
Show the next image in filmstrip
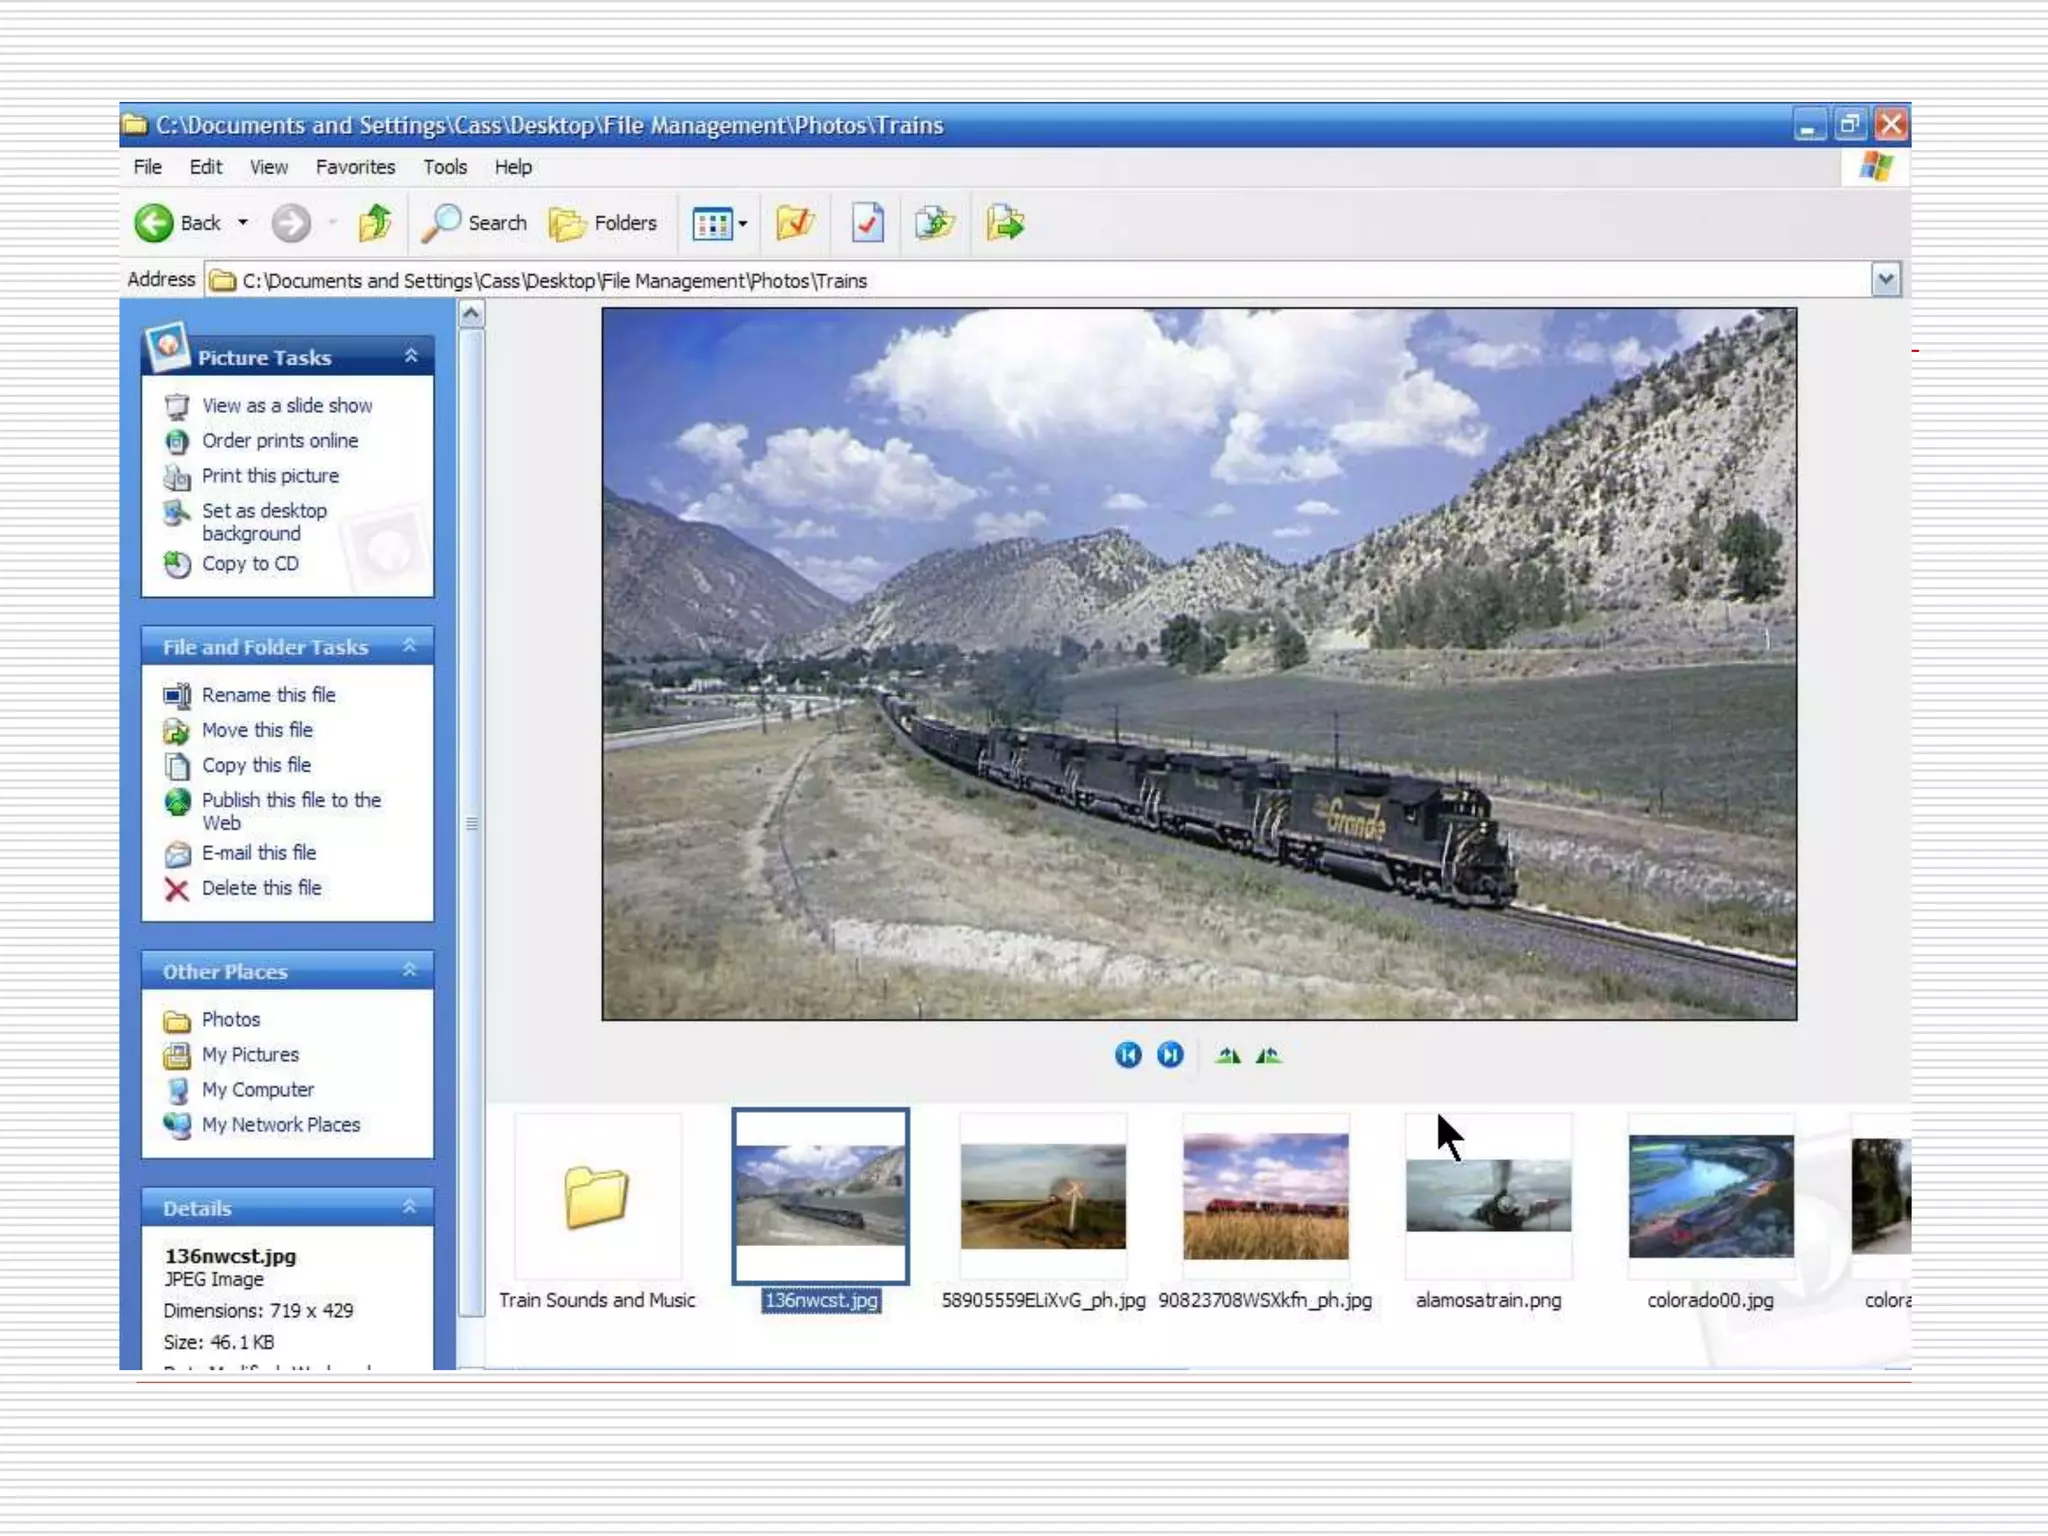[1169, 1055]
